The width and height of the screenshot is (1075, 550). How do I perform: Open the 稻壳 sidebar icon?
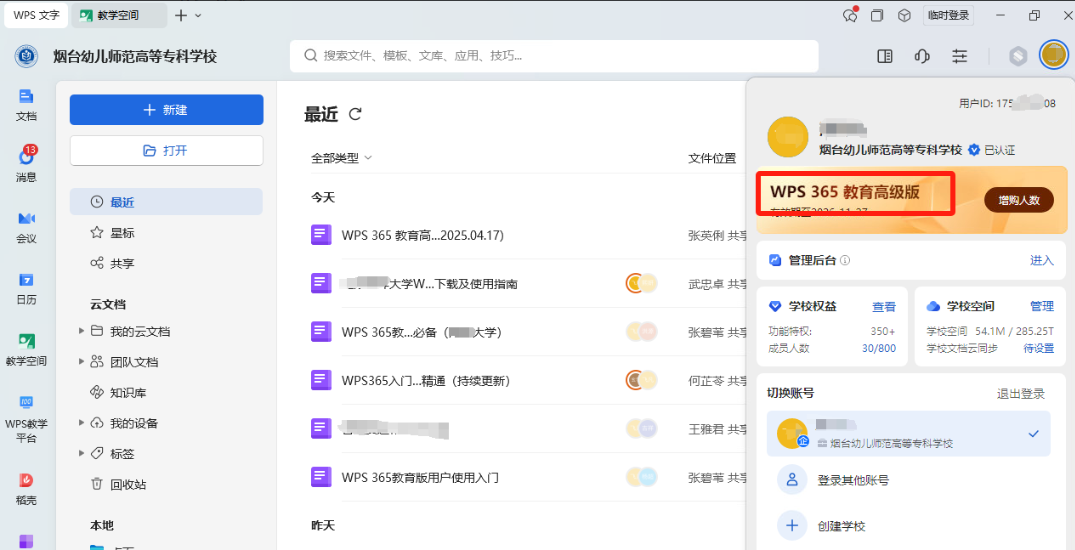tap(26, 487)
